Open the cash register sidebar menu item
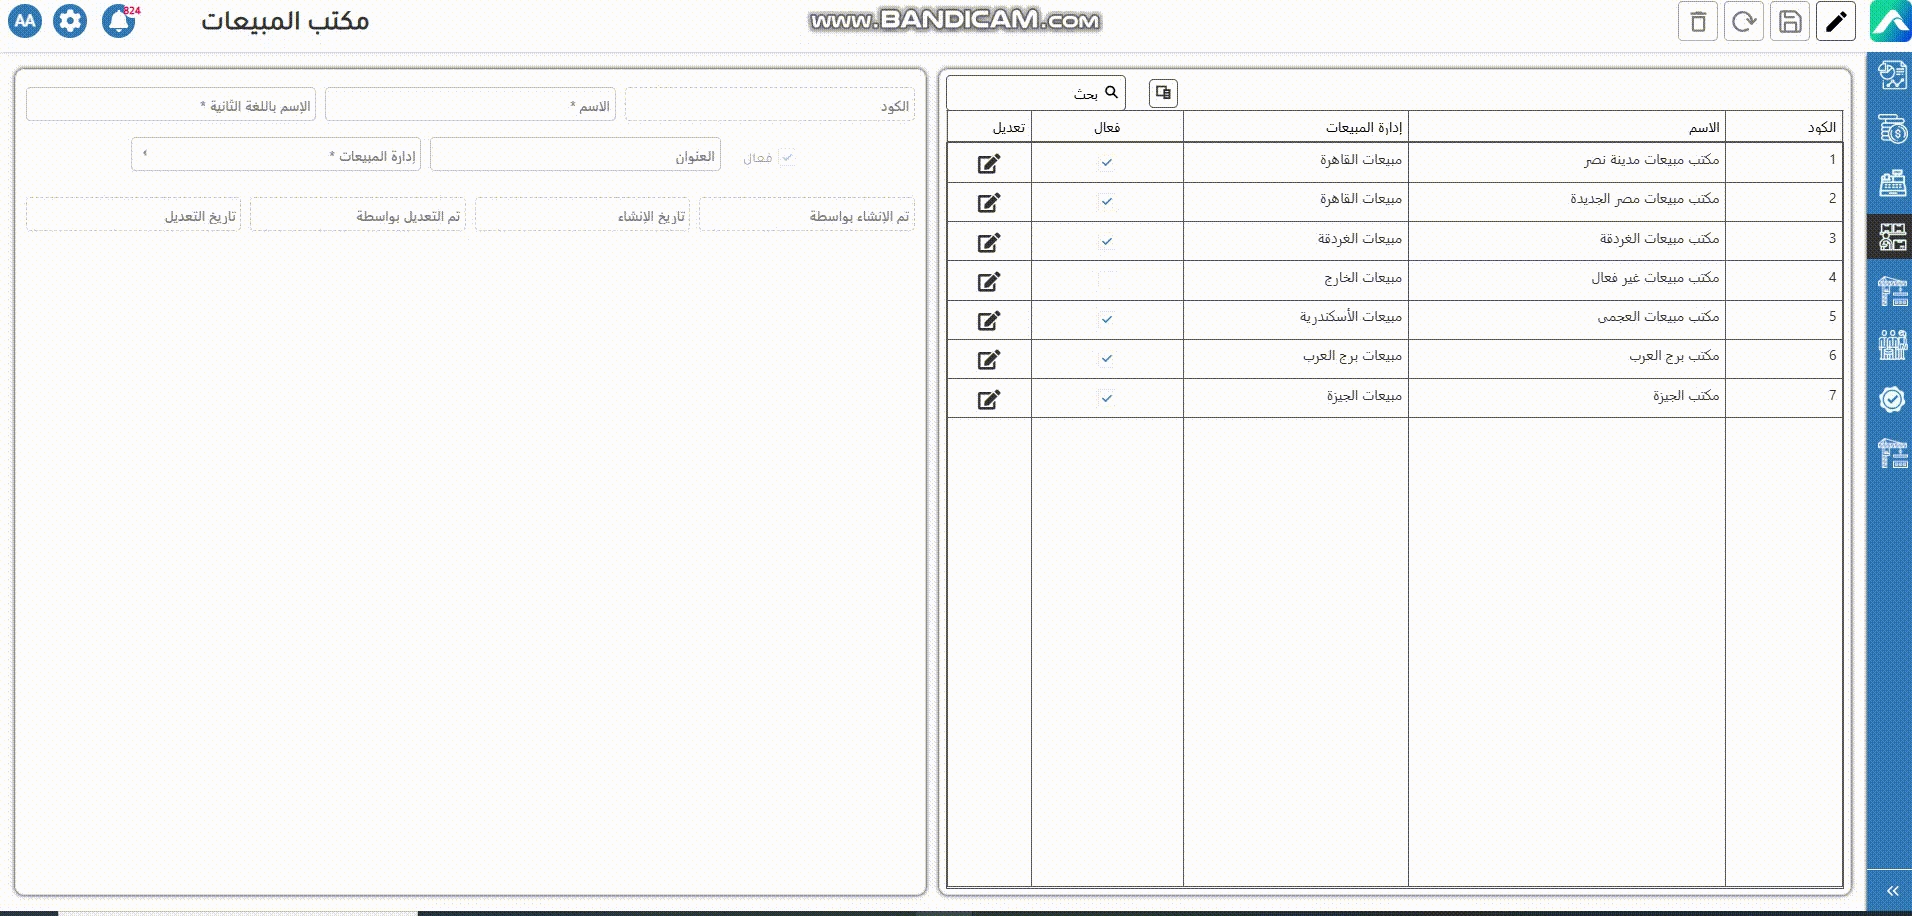Image resolution: width=1912 pixels, height=916 pixels. pos(1892,183)
